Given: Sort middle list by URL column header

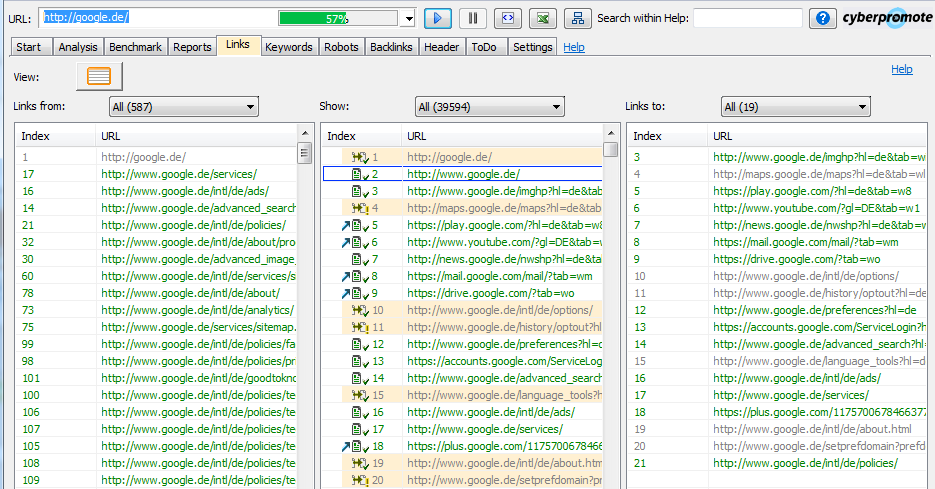Looking at the screenshot, I should pyautogui.click(x=502, y=136).
